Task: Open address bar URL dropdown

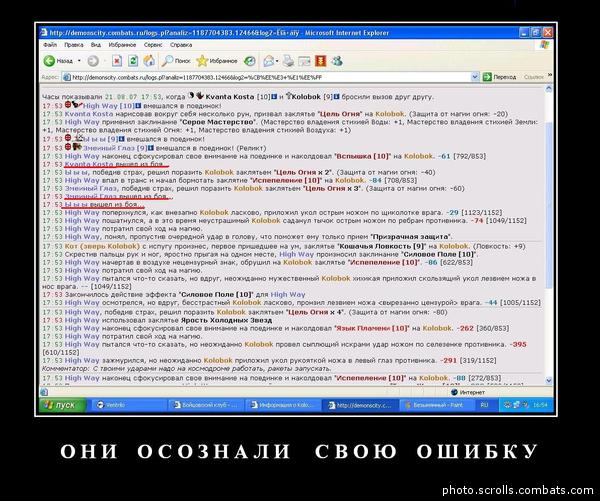Action: [x=475, y=77]
